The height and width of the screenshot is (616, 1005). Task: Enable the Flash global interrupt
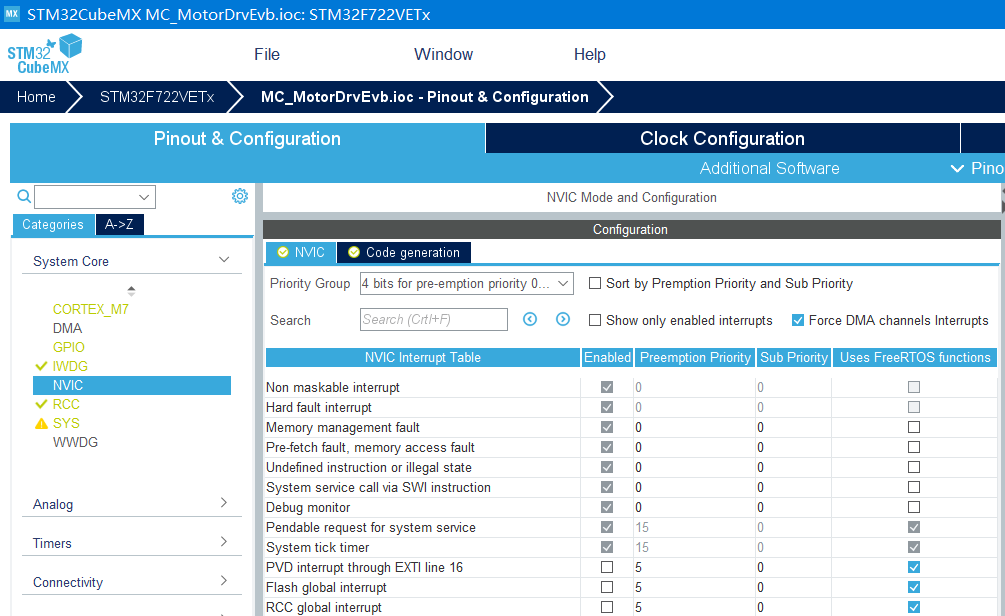coord(607,587)
